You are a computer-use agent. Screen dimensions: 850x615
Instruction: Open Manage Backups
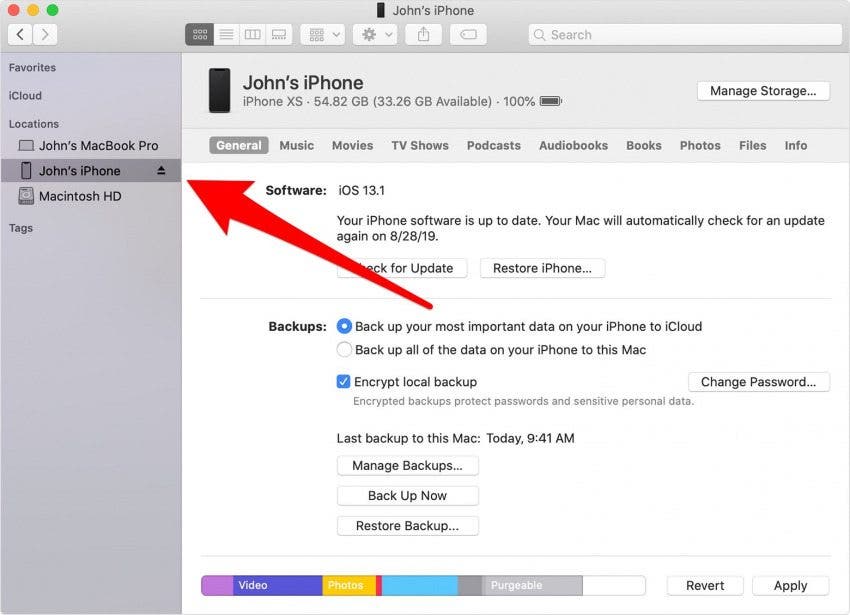(x=407, y=465)
